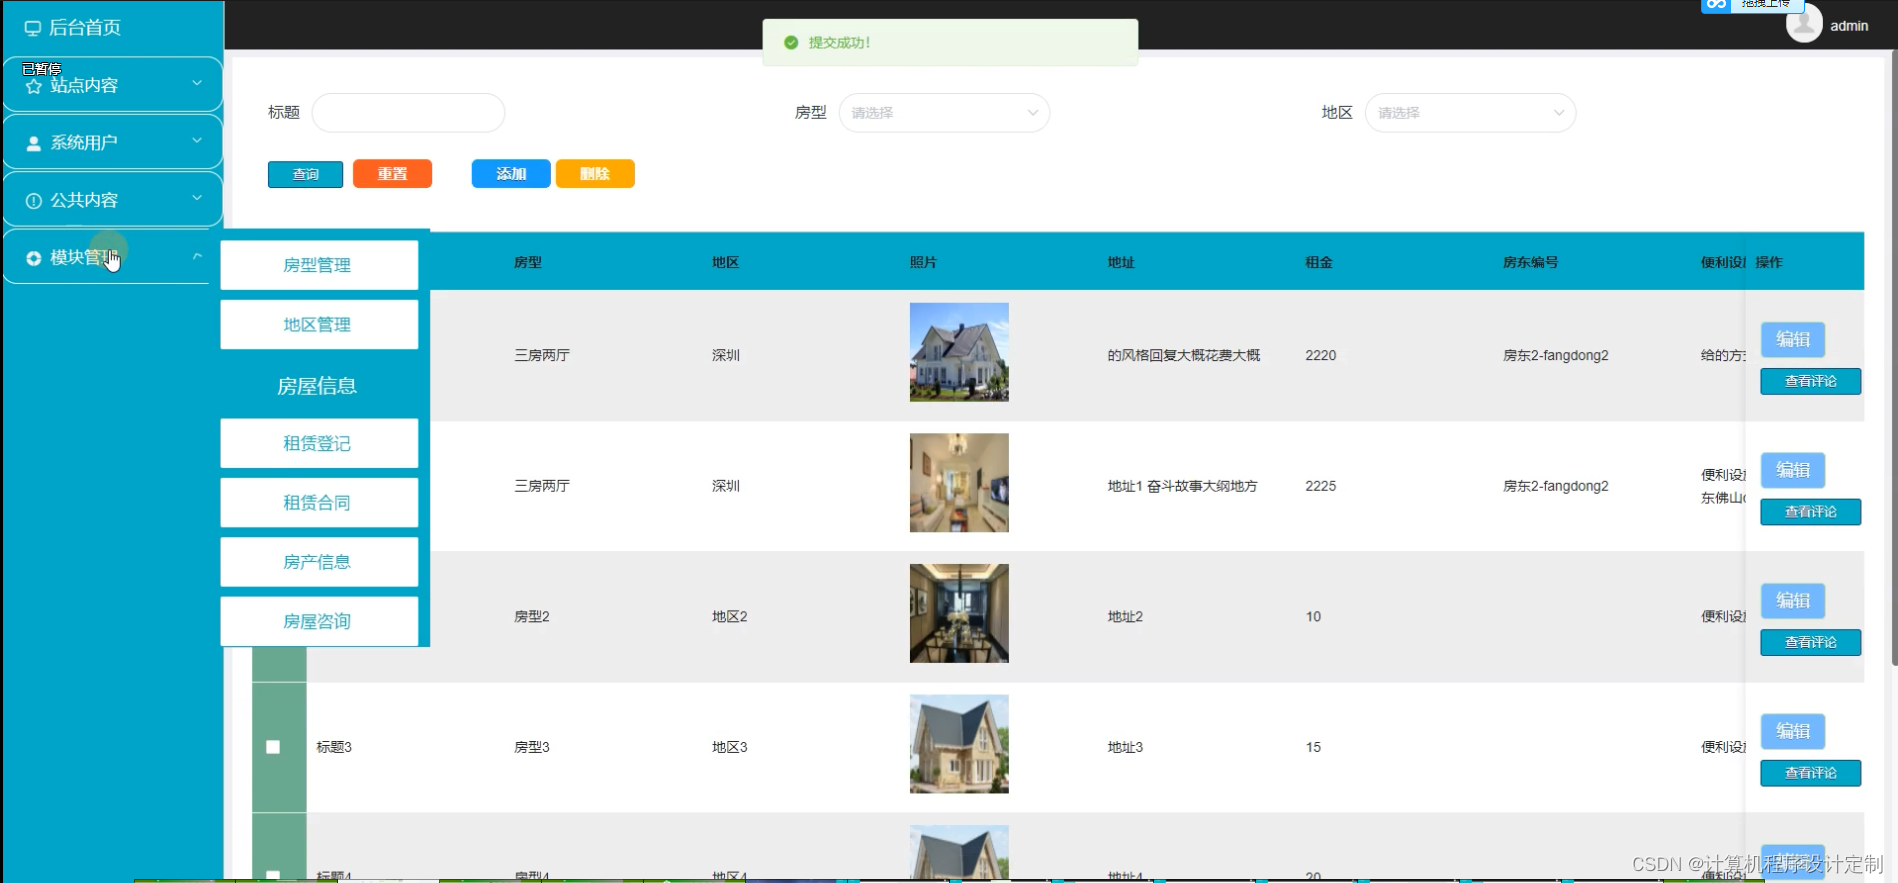The width and height of the screenshot is (1898, 883).
Task: Click the 房东编号 column header
Action: (x=1530, y=263)
